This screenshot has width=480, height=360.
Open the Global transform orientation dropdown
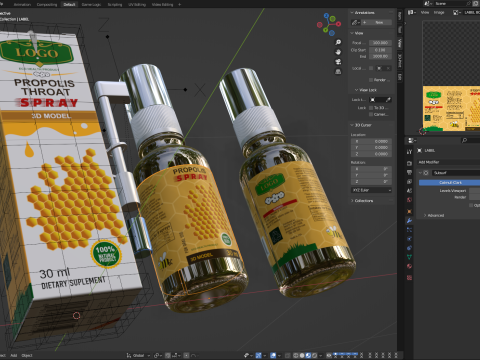pos(138,355)
